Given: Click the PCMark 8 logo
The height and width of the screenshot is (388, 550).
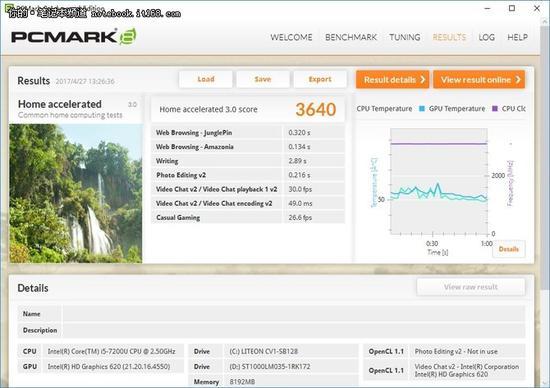Looking at the screenshot, I should 74,36.
